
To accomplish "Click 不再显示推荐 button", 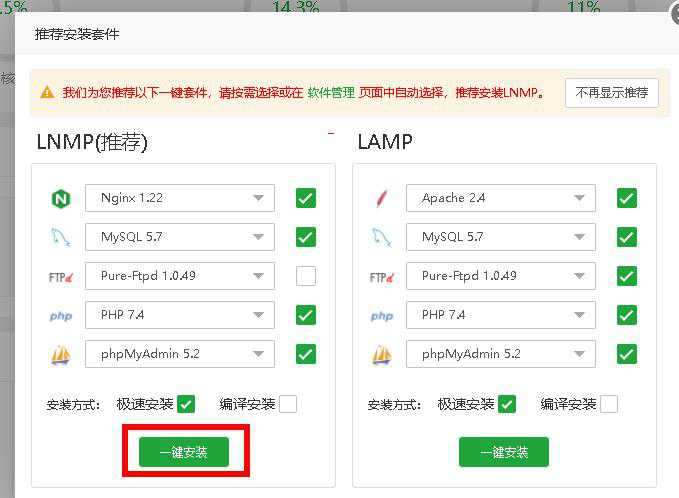I will coord(611,93).
